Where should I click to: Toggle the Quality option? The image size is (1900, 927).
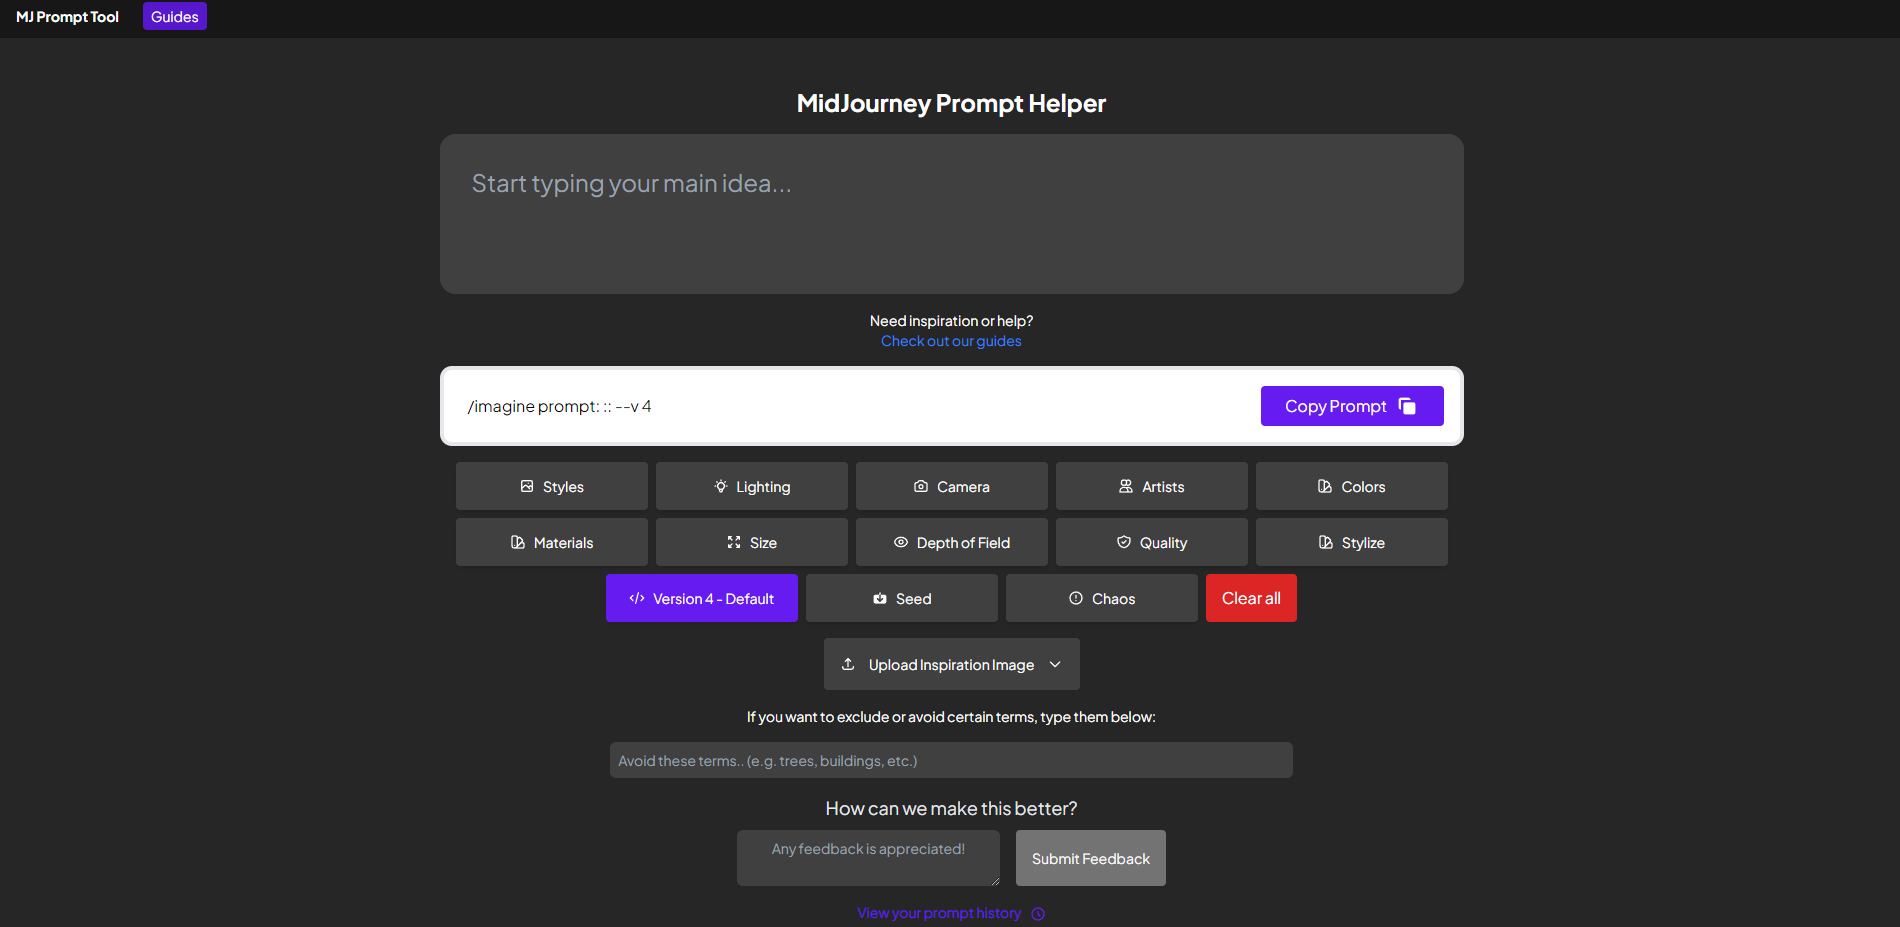tap(1151, 542)
